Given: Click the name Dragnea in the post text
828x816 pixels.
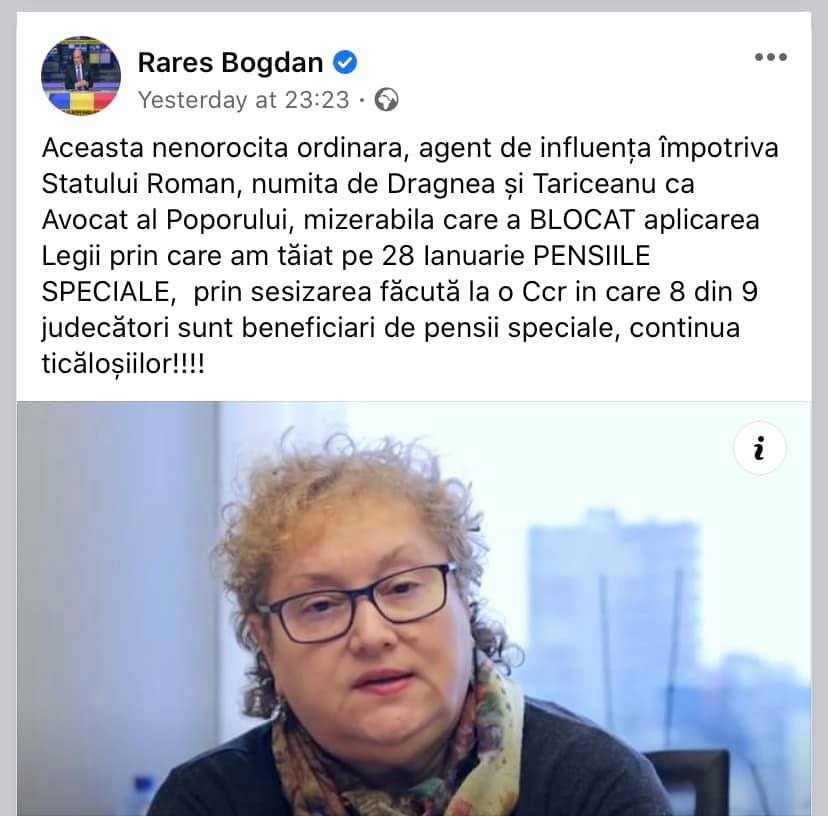Looking at the screenshot, I should (x=440, y=184).
